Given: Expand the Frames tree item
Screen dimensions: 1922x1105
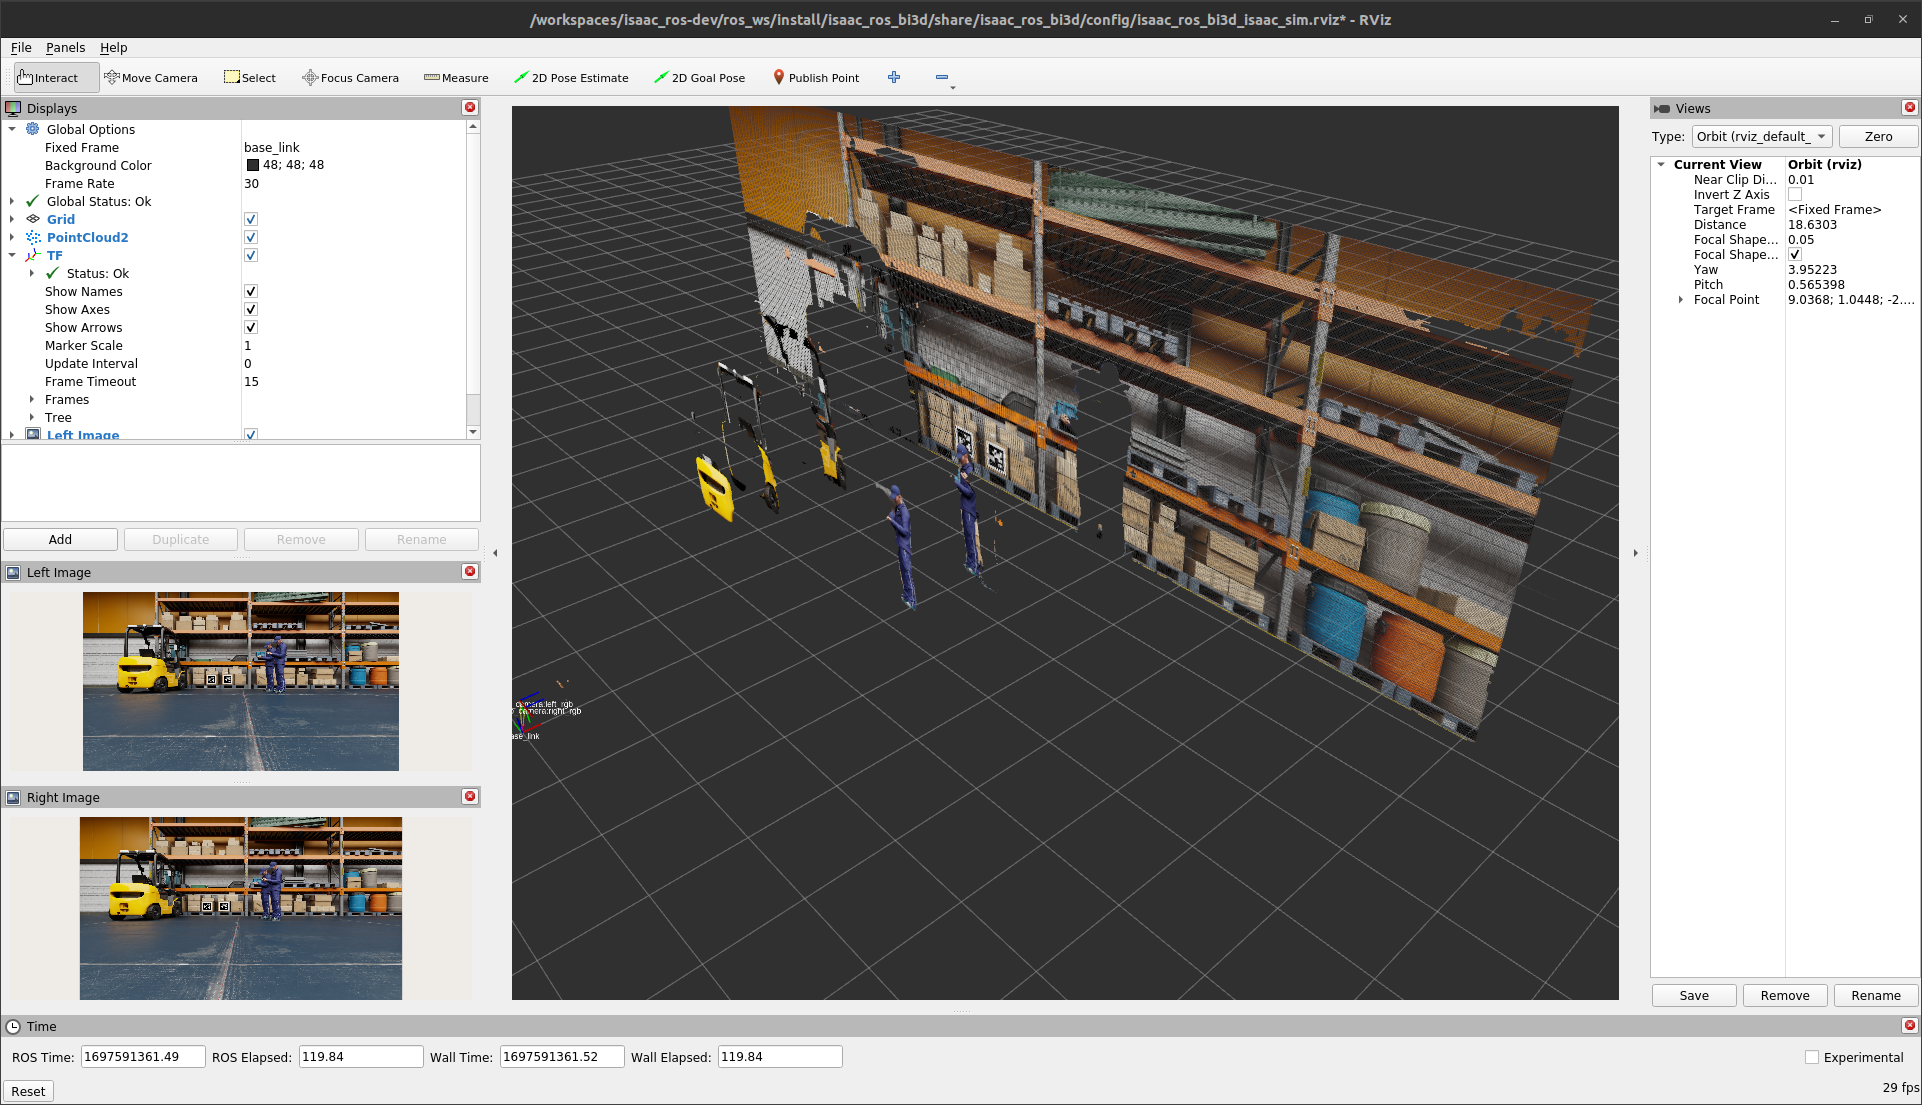Looking at the screenshot, I should click(x=32, y=399).
